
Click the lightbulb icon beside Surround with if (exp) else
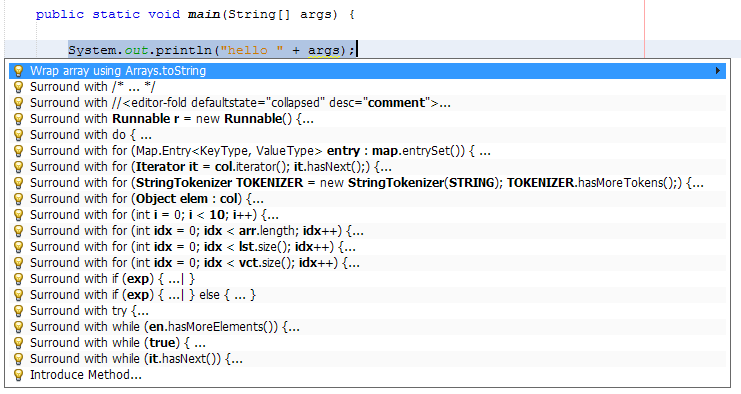(x=18, y=295)
